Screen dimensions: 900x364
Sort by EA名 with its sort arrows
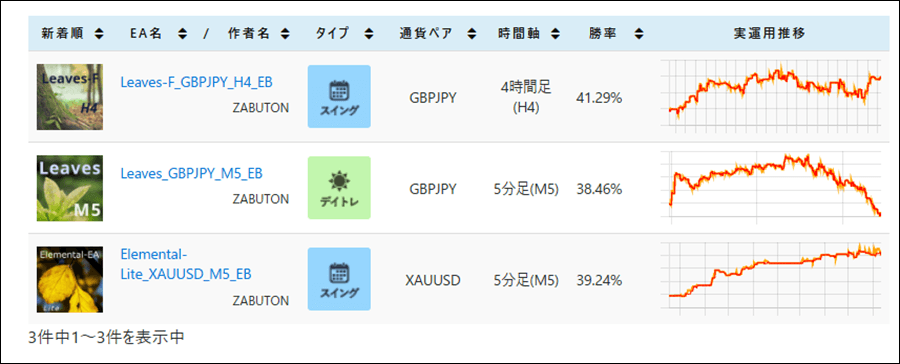tap(183, 34)
